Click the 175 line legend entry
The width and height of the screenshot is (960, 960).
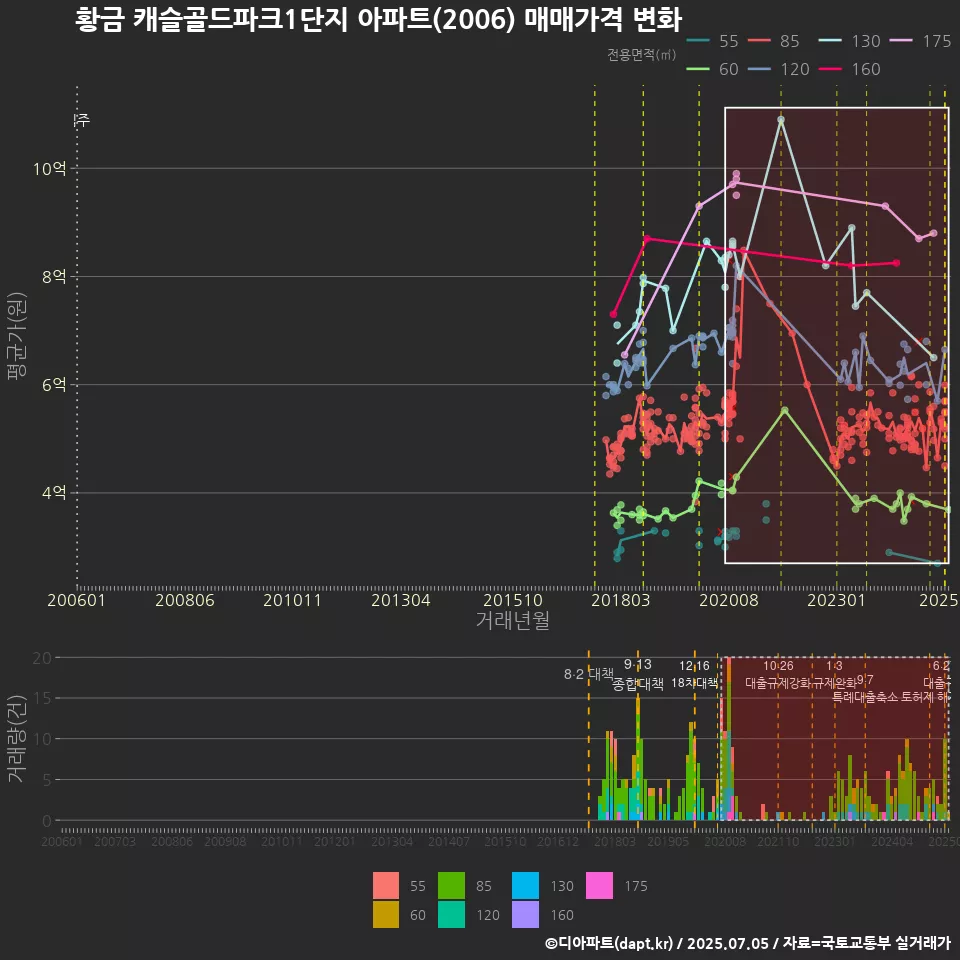click(x=921, y=41)
